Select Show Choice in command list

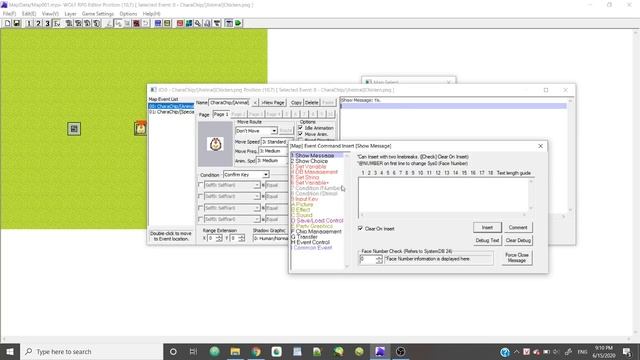pyautogui.click(x=311, y=161)
